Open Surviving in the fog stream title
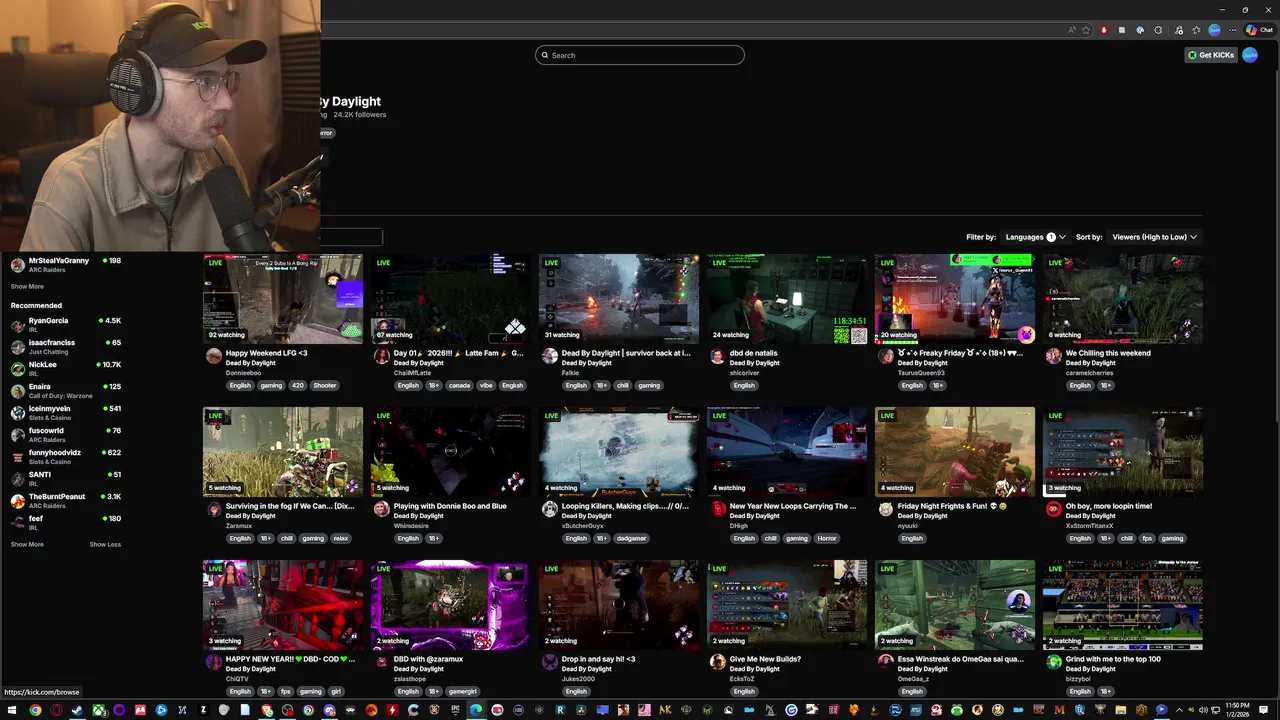 (290, 506)
